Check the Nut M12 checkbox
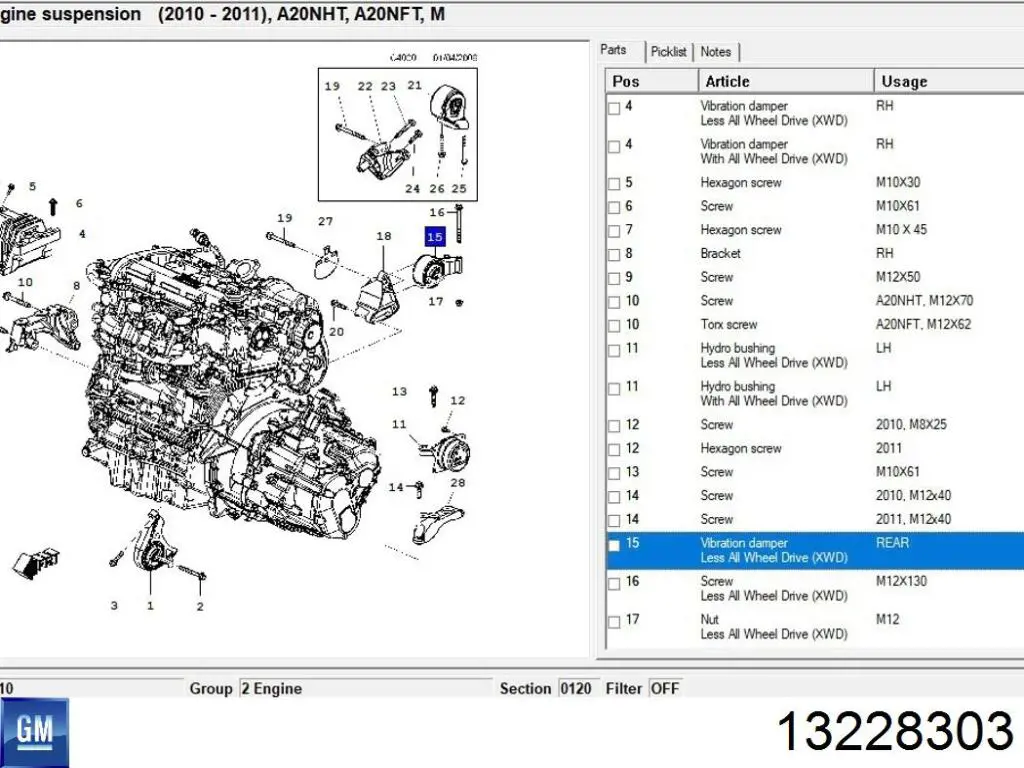 coord(614,622)
